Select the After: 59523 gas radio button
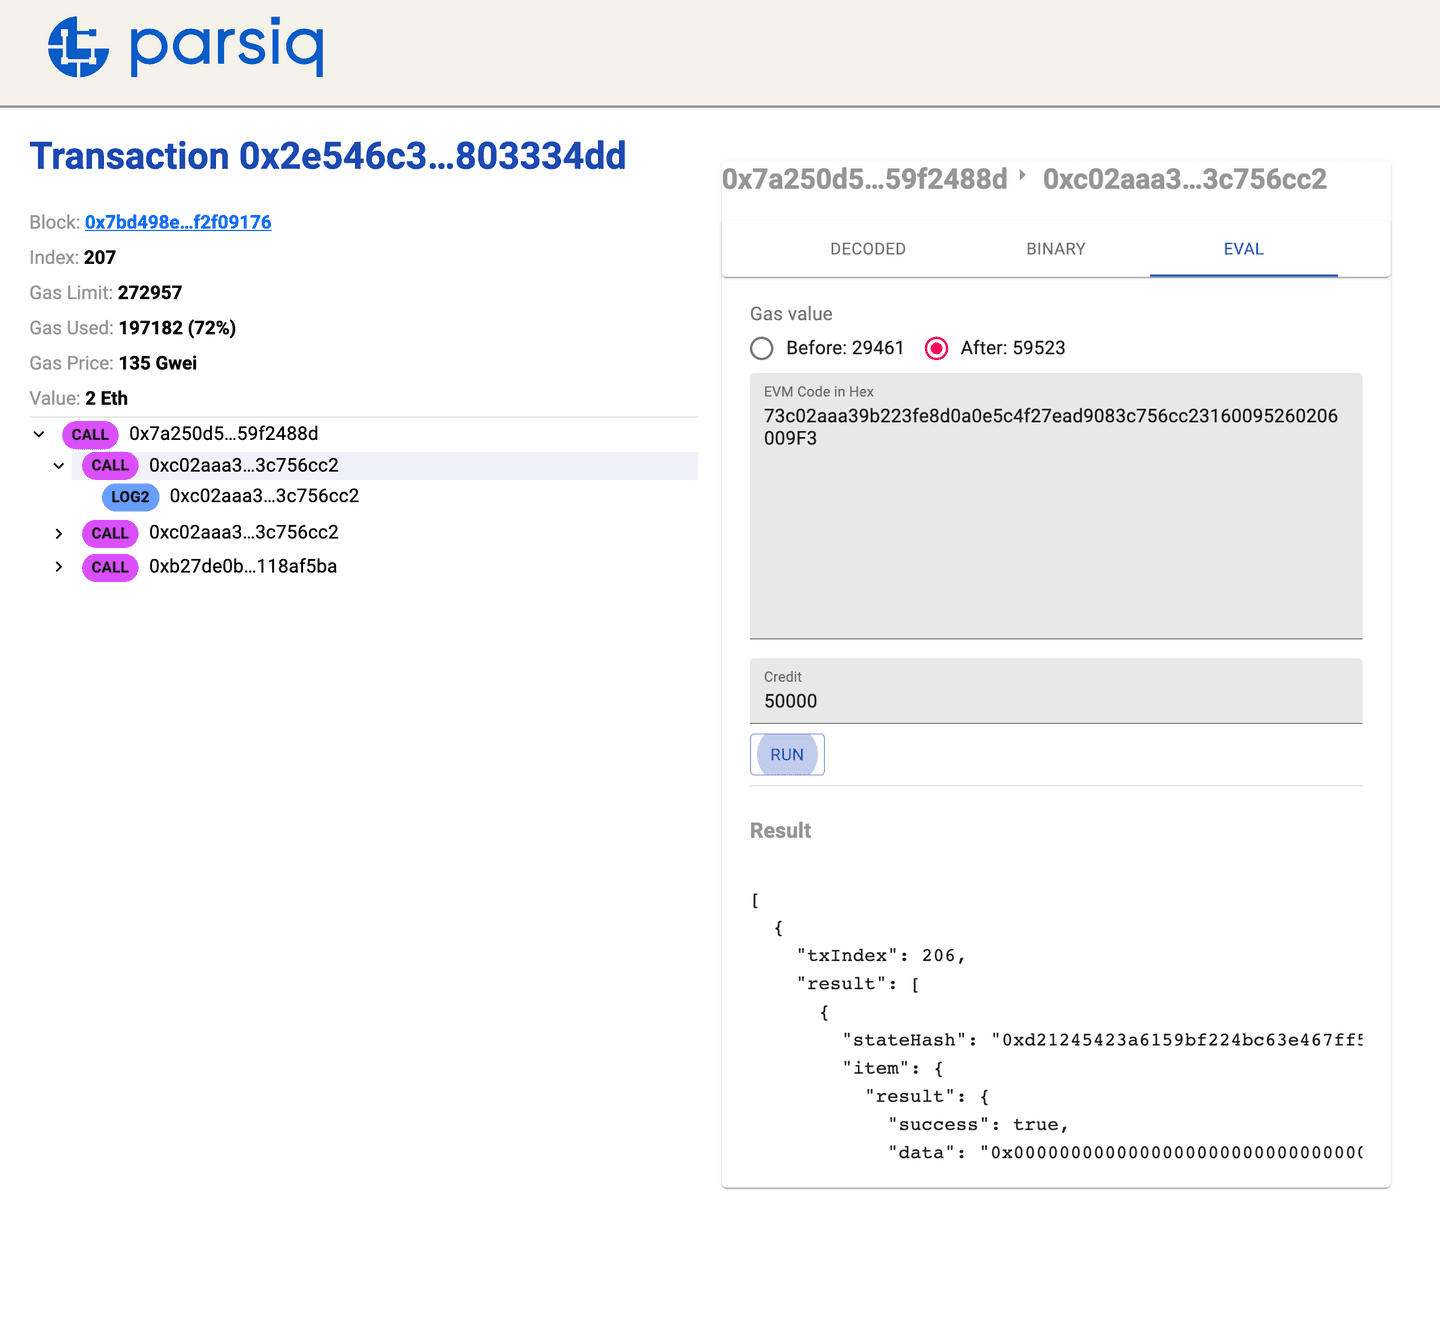This screenshot has height=1320, width=1440. 936,348
